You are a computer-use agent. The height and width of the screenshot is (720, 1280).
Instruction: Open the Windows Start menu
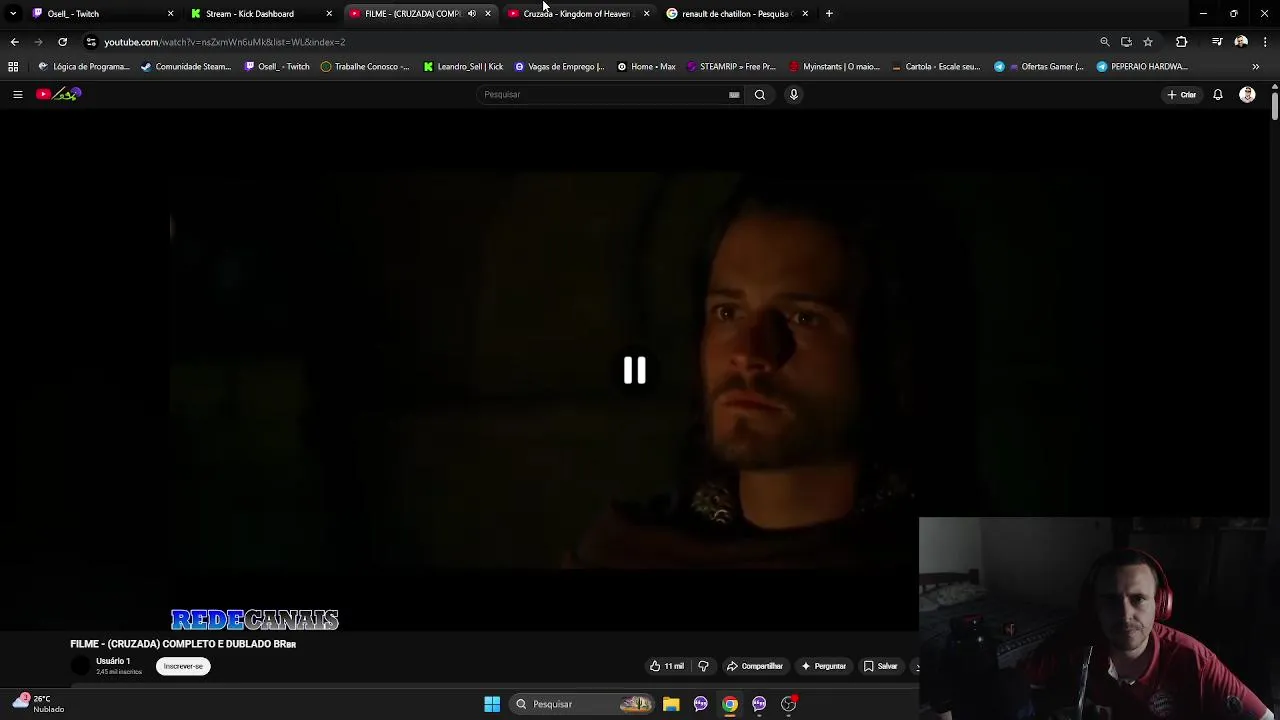(492, 704)
